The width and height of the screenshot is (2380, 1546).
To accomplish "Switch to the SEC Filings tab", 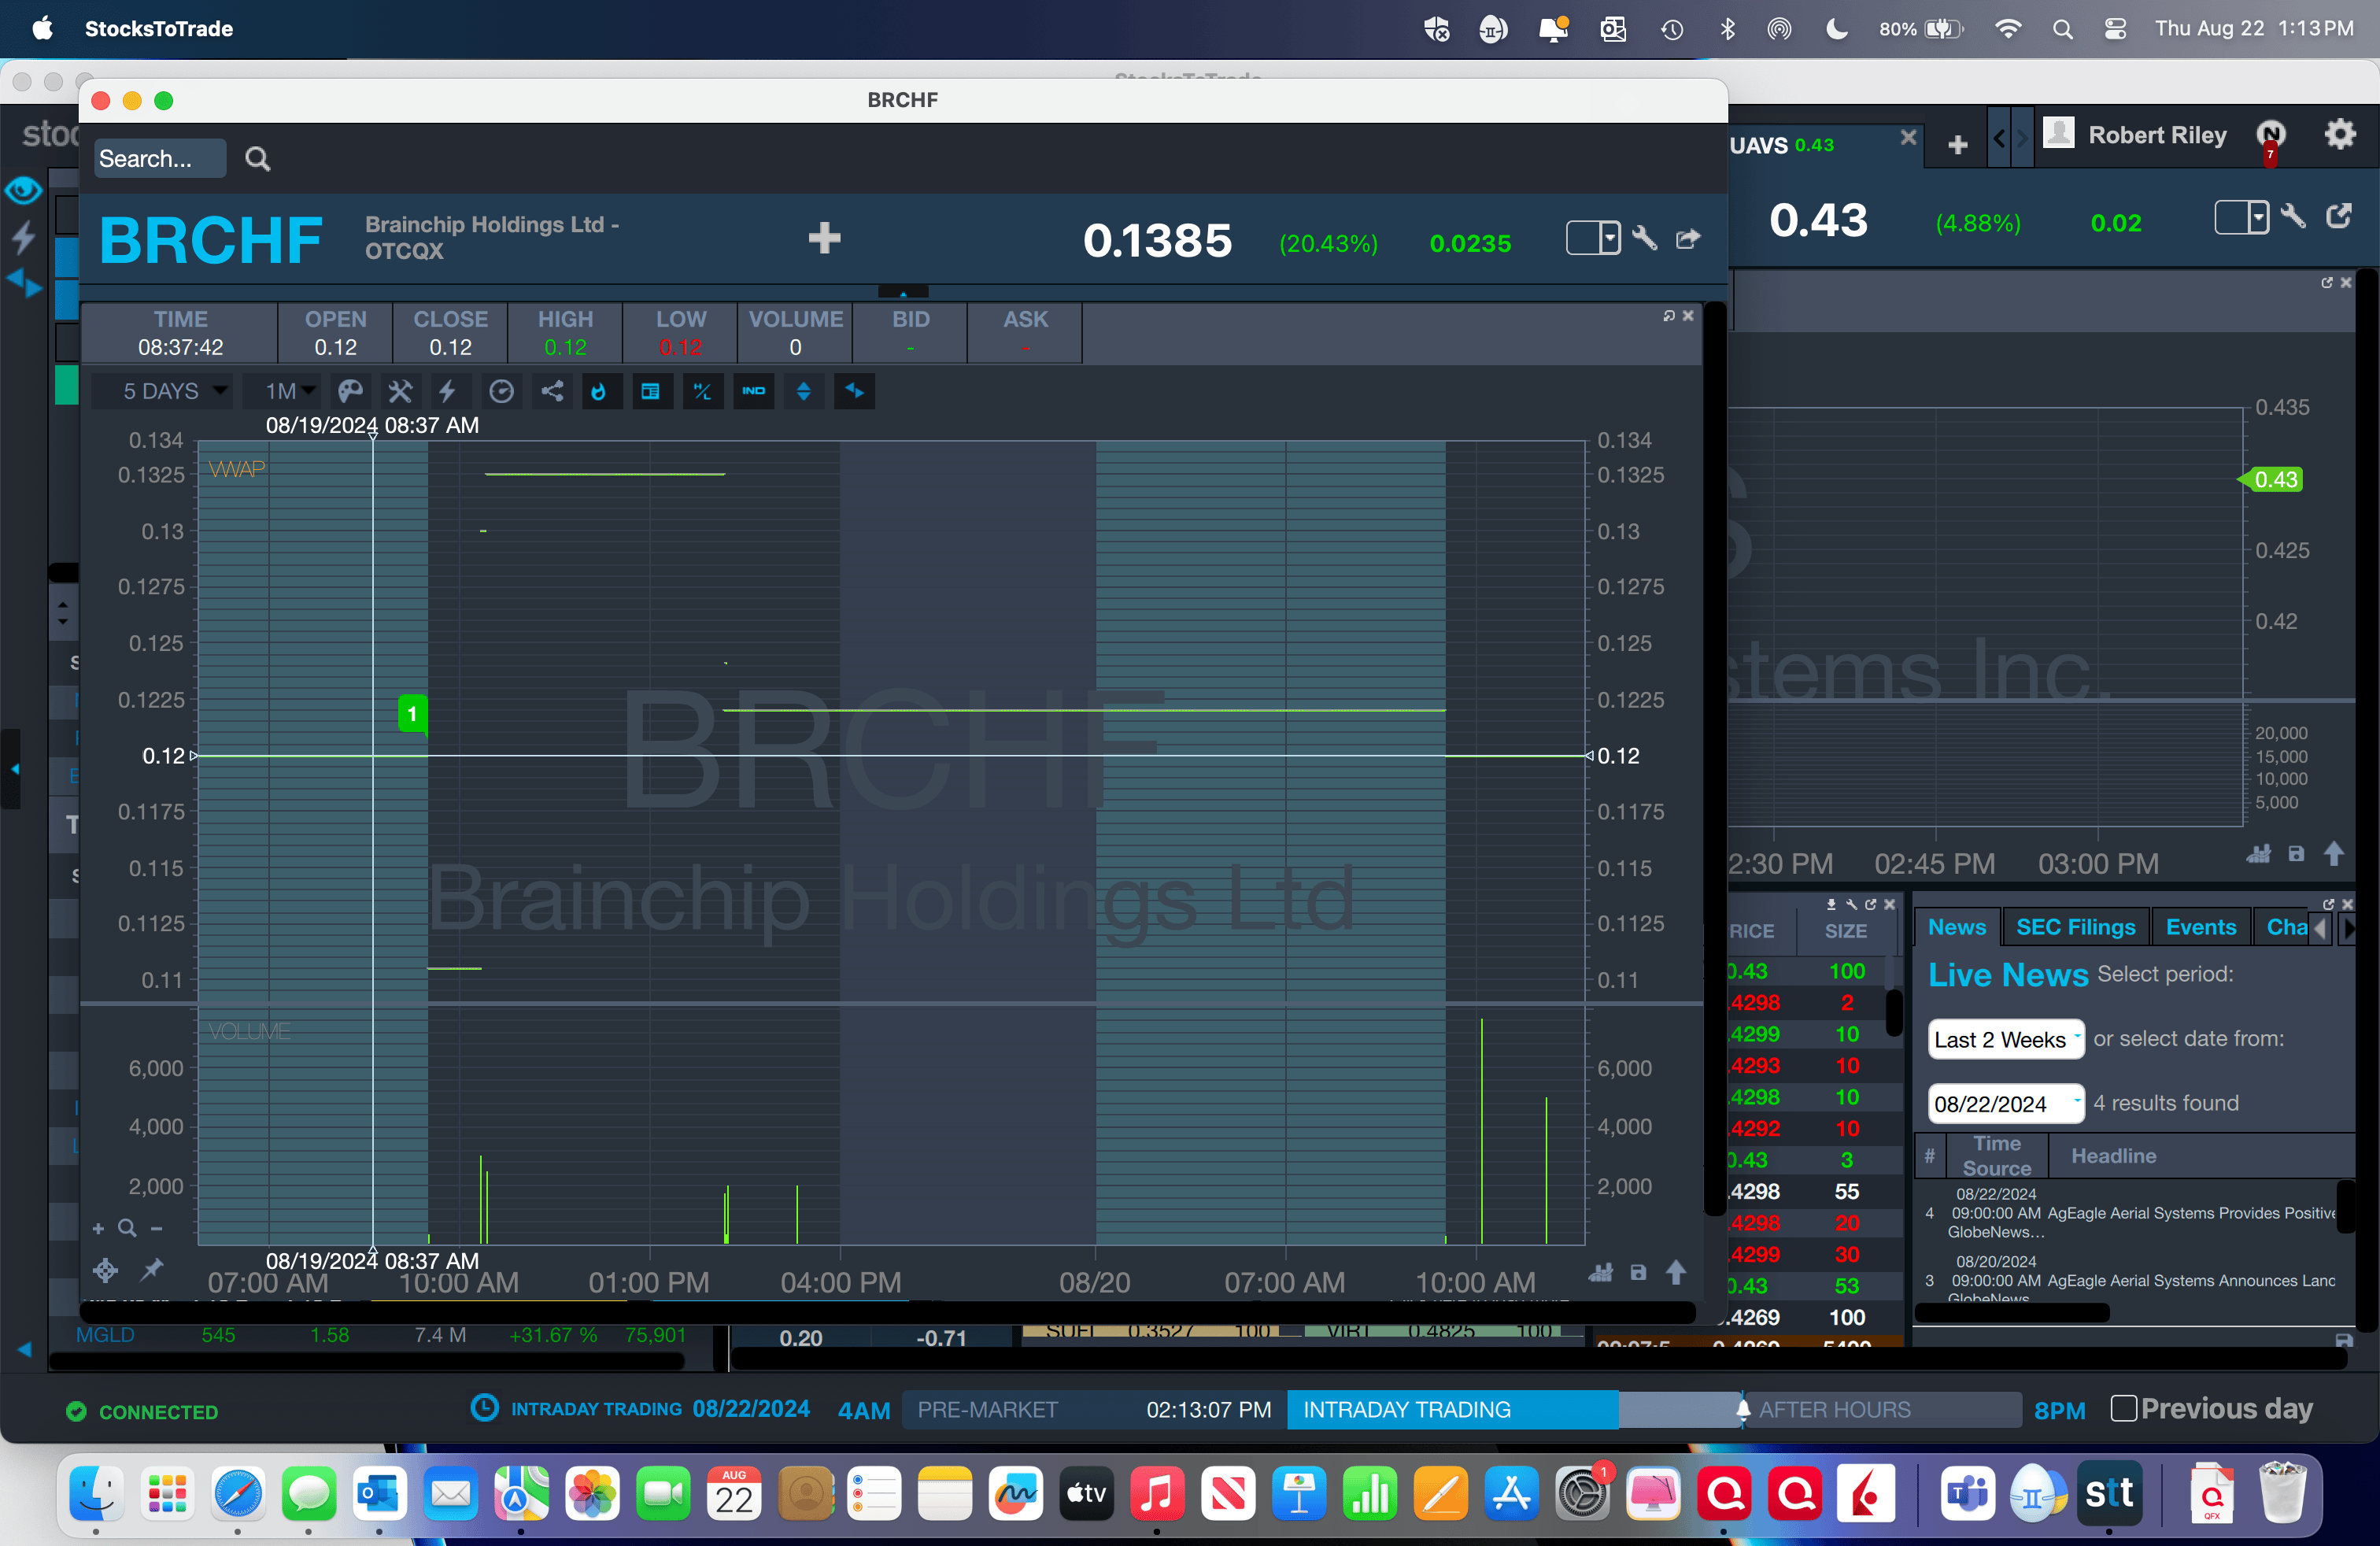I will (2075, 927).
